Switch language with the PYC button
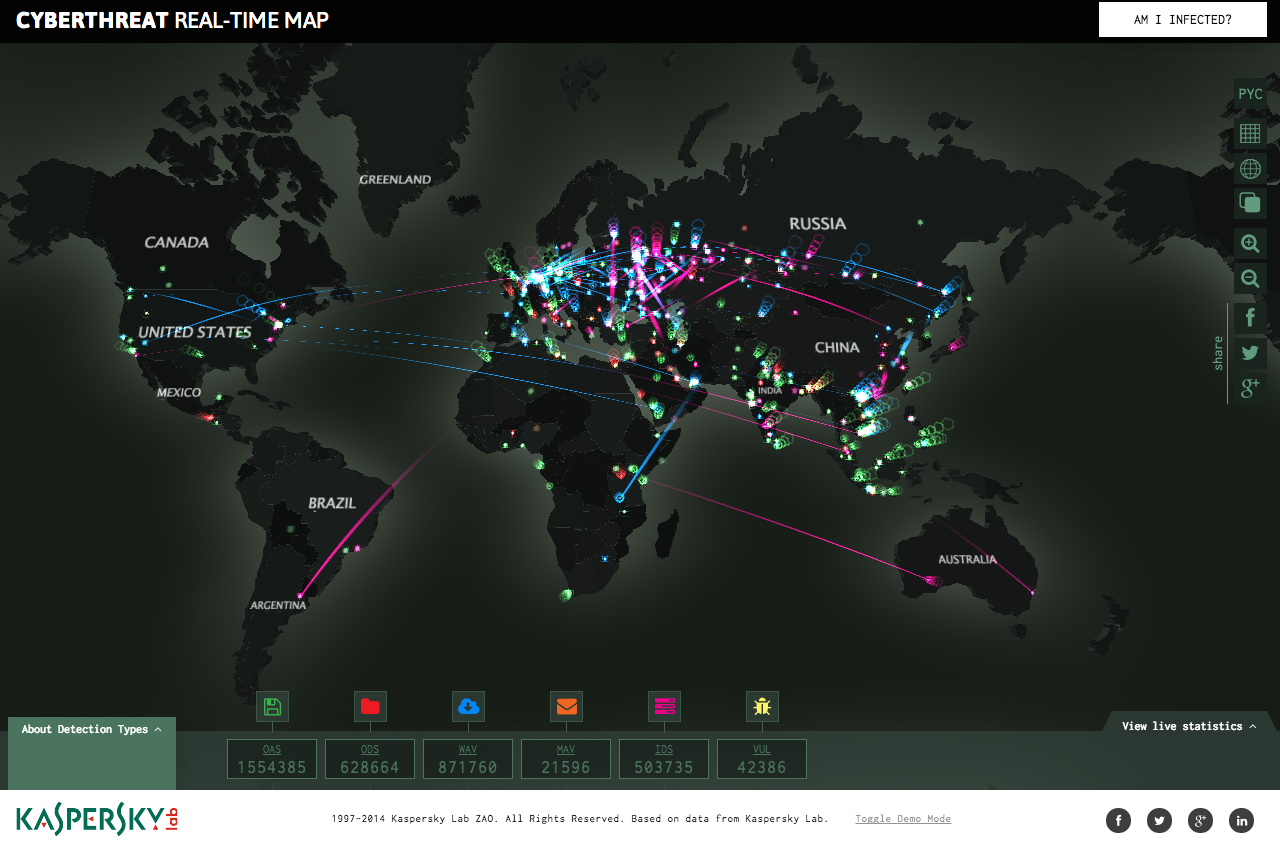Screen dimensions: 1280x842 [1250, 94]
